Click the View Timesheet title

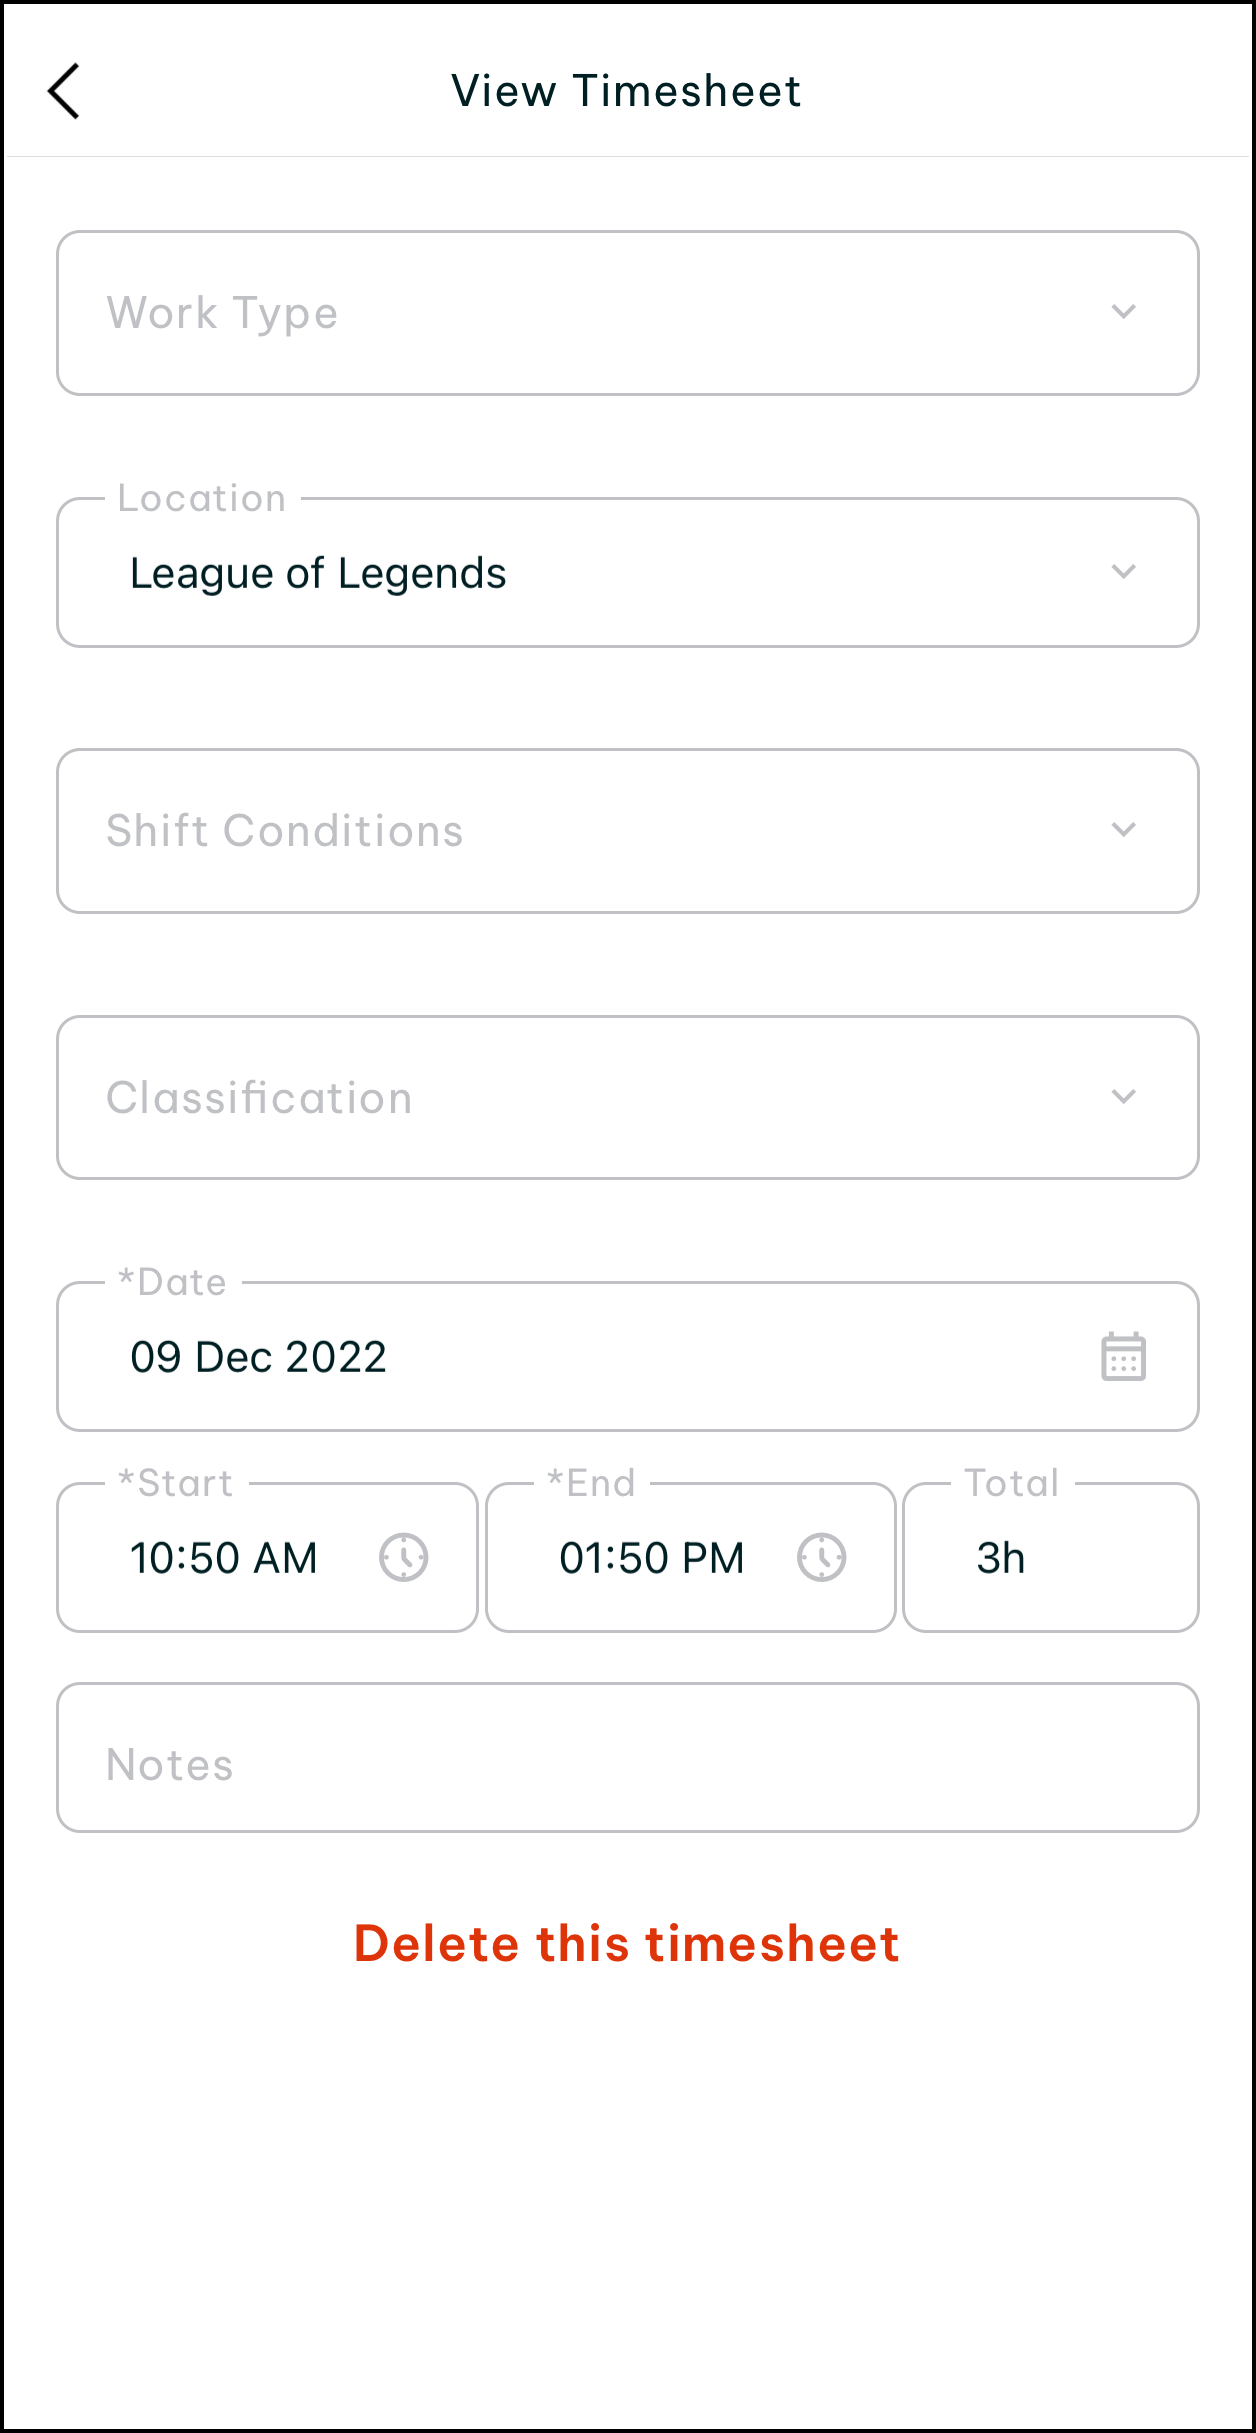point(626,91)
